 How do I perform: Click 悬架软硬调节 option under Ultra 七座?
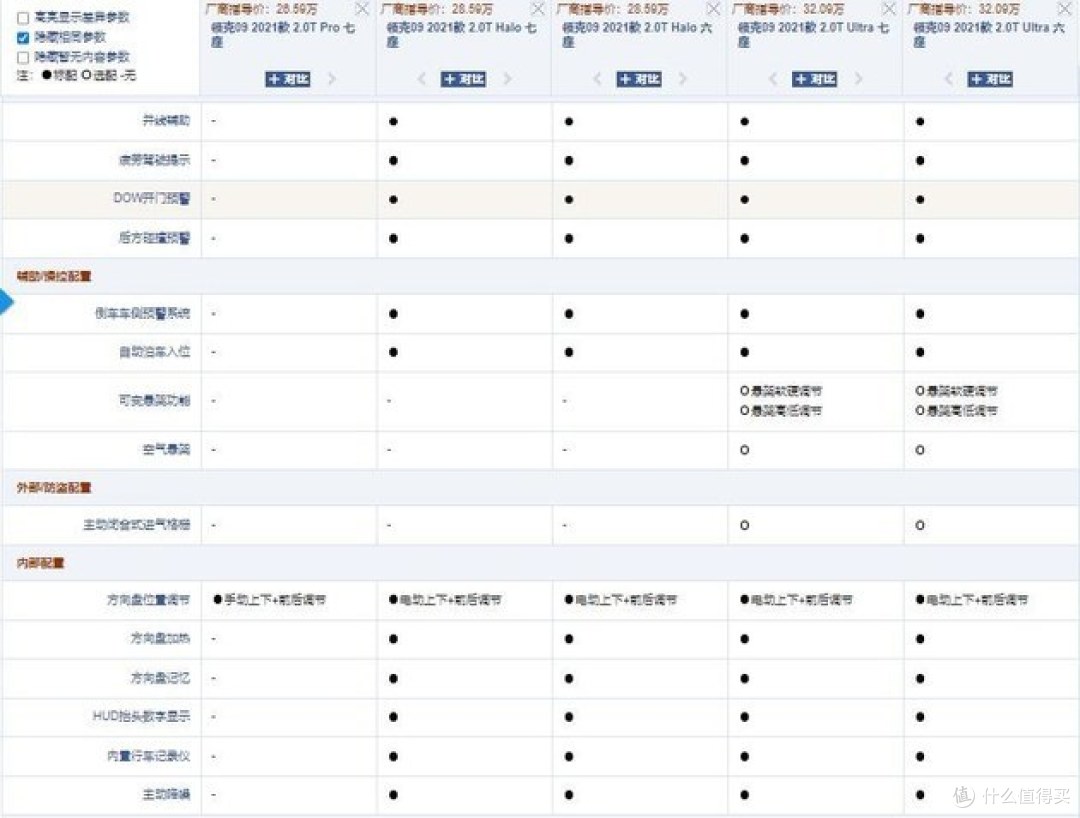781,390
